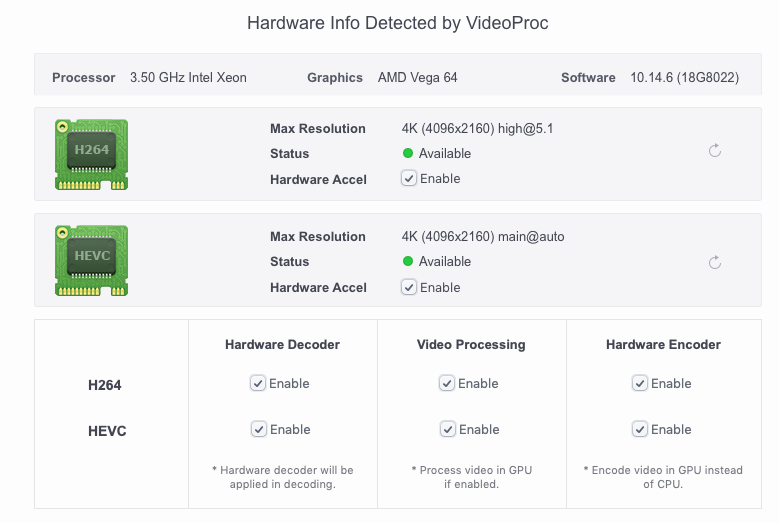Click the Hardware Decoder column header
The width and height of the screenshot is (779, 523).
pyautogui.click(x=282, y=344)
